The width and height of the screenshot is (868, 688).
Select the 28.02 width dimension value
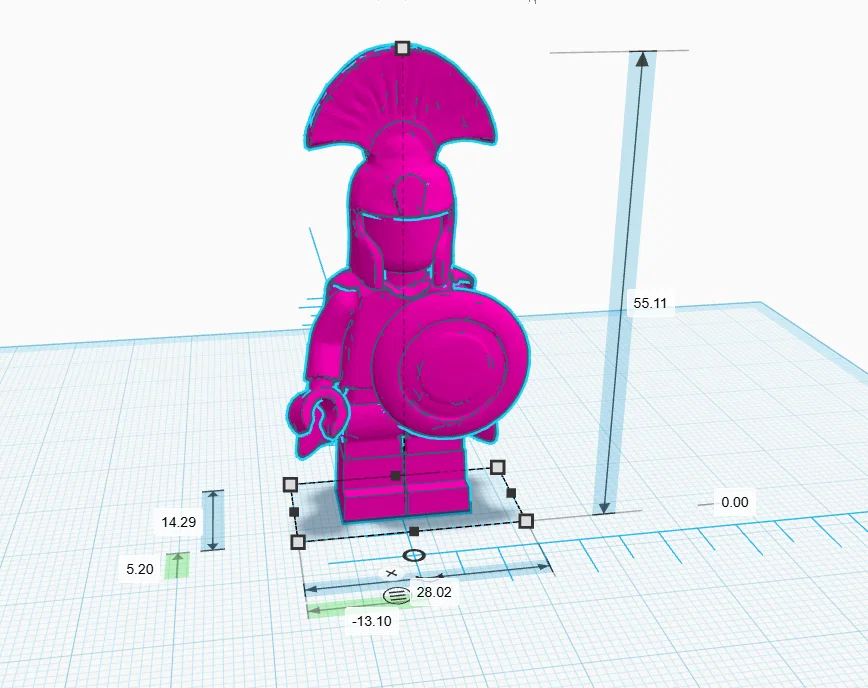coord(433,592)
